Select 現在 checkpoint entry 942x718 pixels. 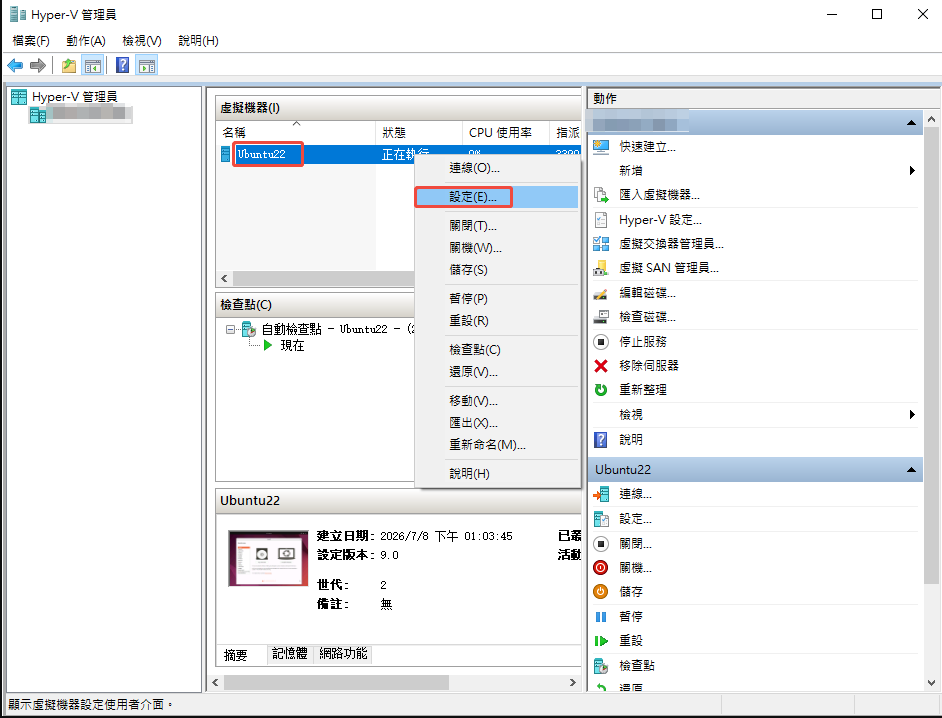(293, 345)
